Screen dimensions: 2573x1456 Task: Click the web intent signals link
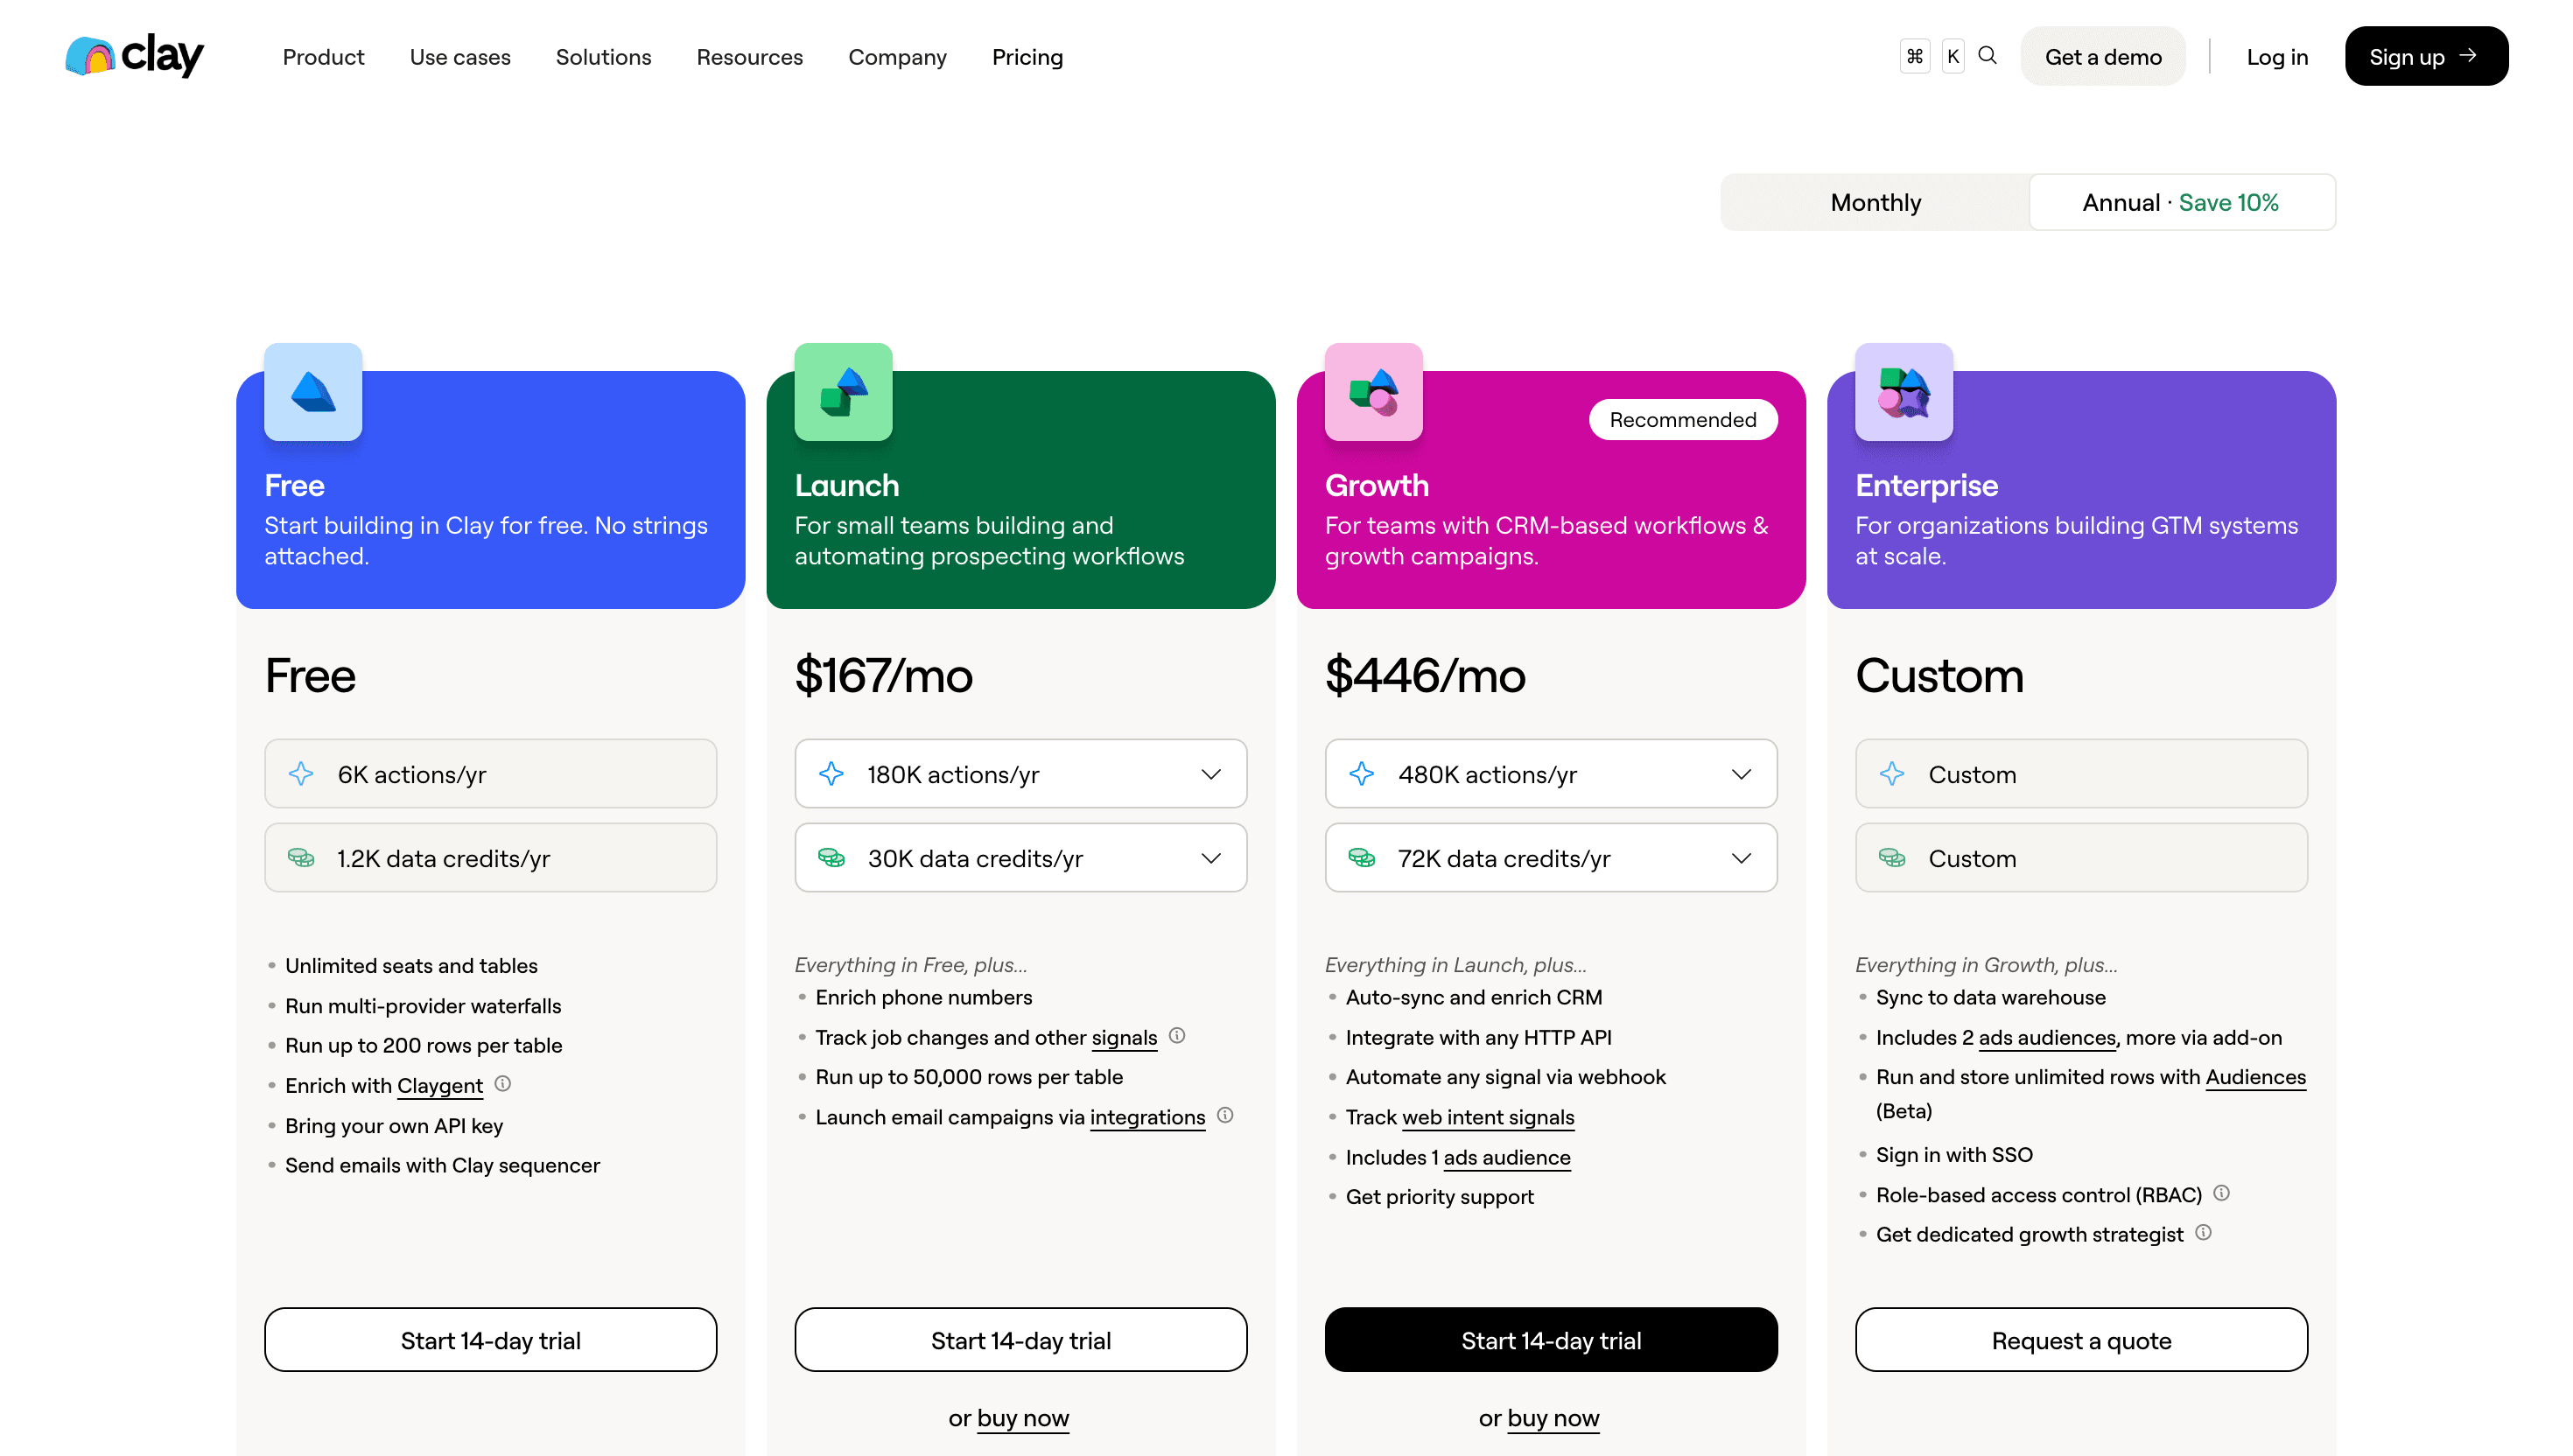point(1487,1117)
